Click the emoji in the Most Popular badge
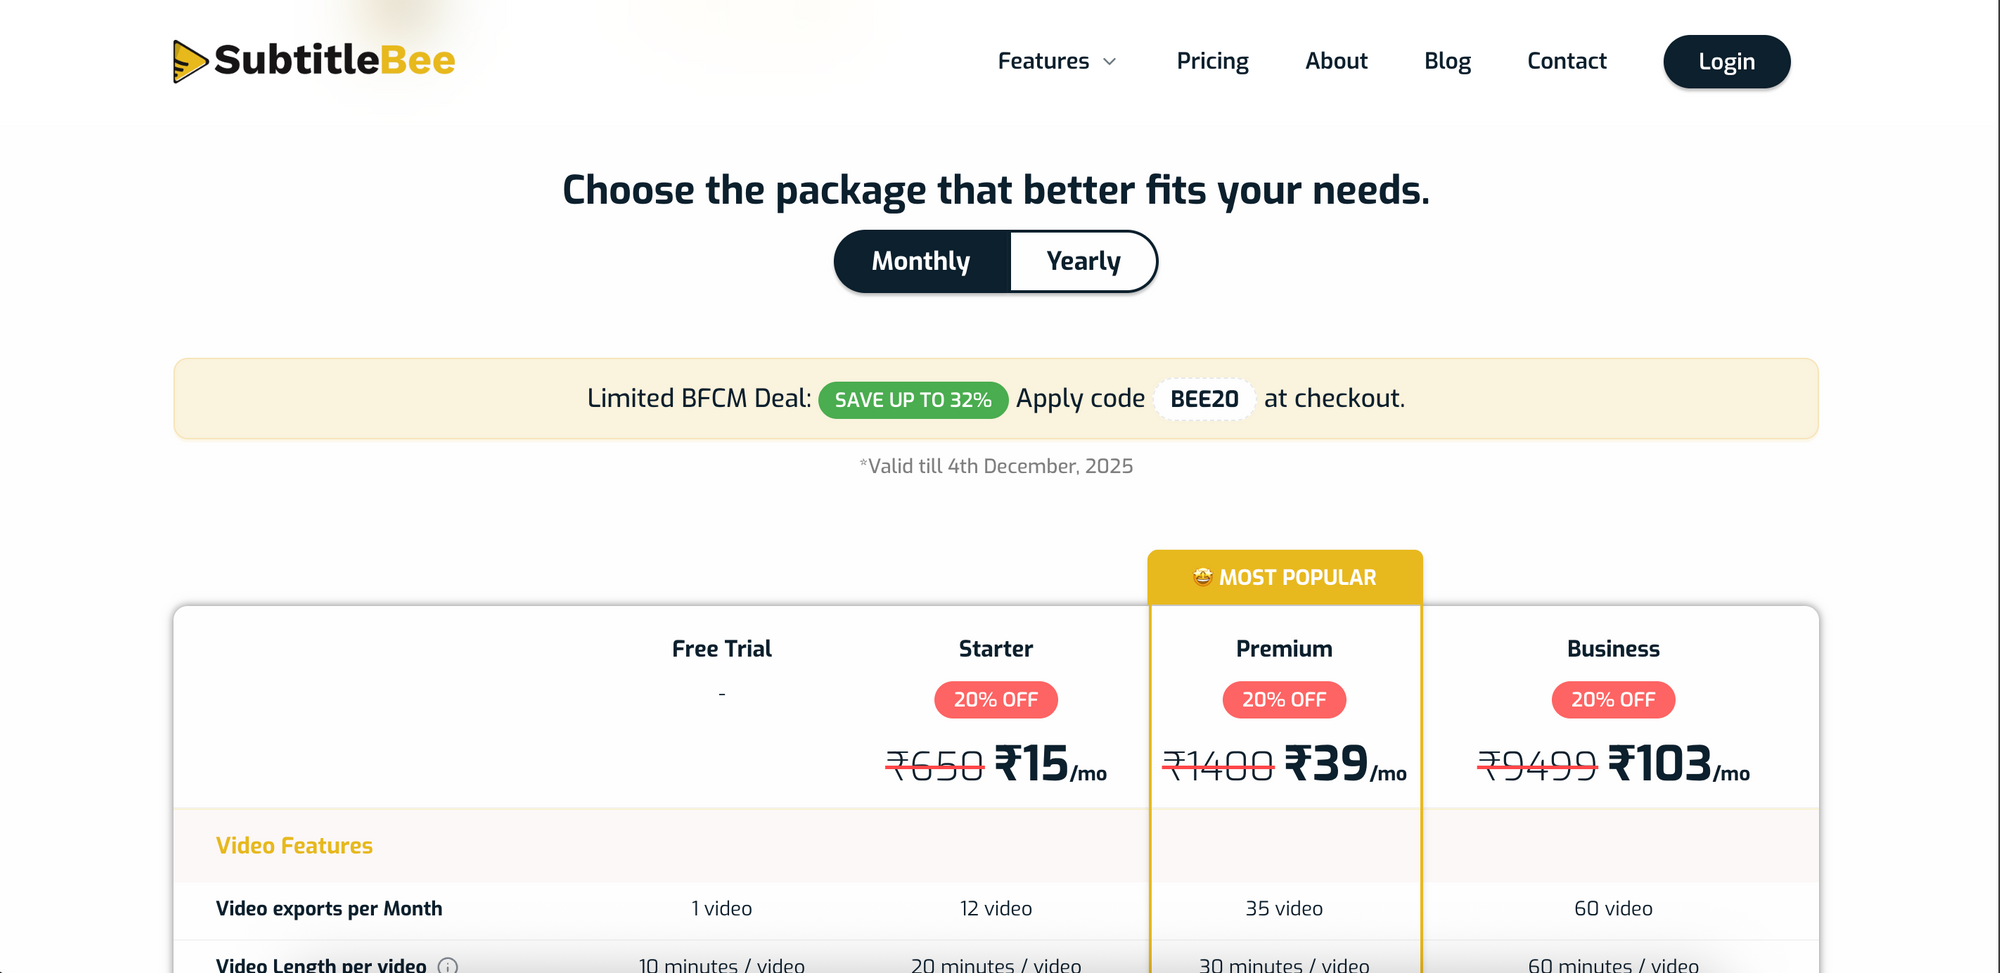This screenshot has height=973, width=2000. [1202, 577]
